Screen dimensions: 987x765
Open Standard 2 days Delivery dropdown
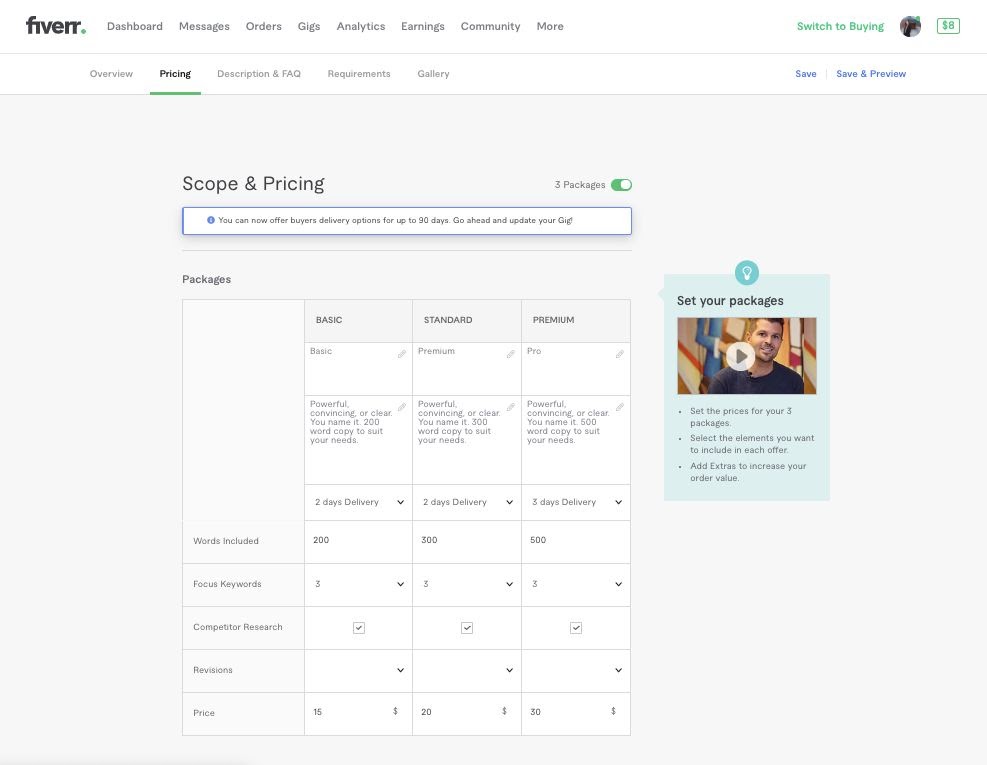coord(467,502)
